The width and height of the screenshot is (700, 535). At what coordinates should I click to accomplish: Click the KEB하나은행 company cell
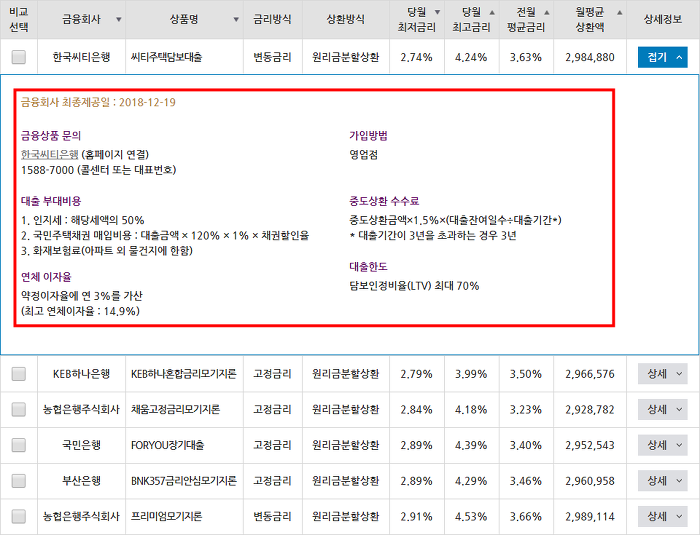pos(81,374)
